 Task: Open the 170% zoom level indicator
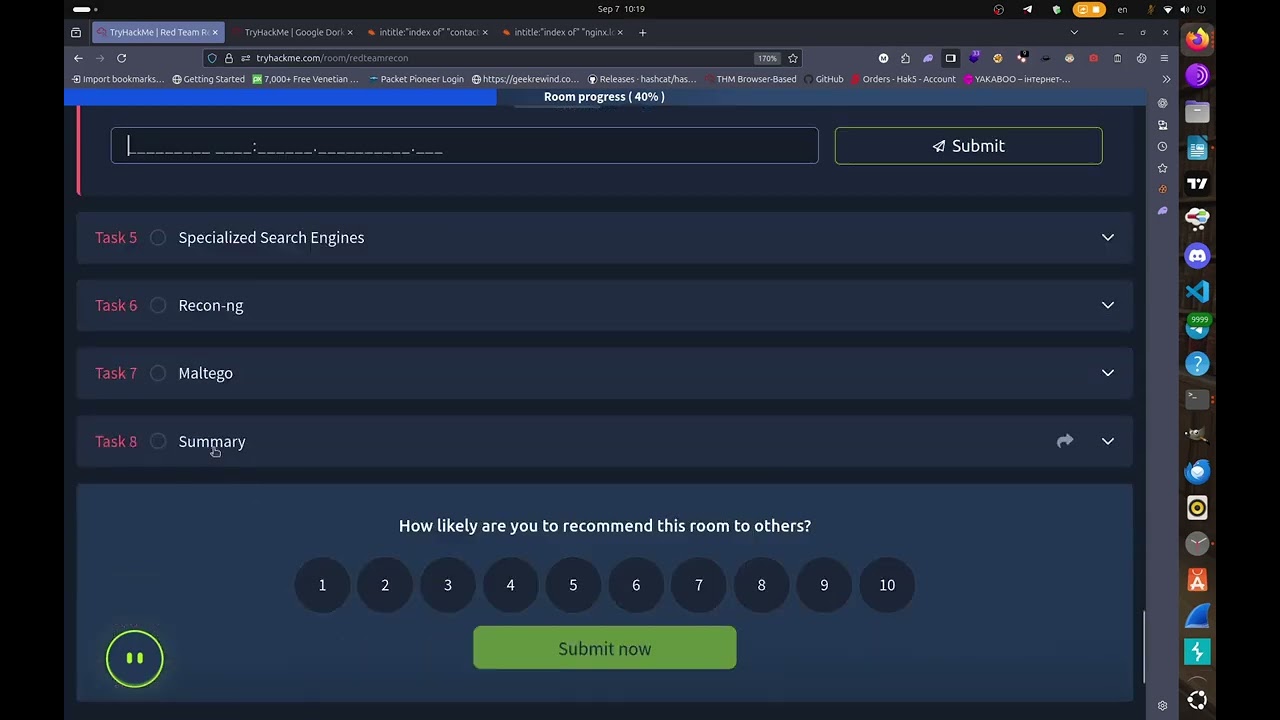[x=767, y=58]
